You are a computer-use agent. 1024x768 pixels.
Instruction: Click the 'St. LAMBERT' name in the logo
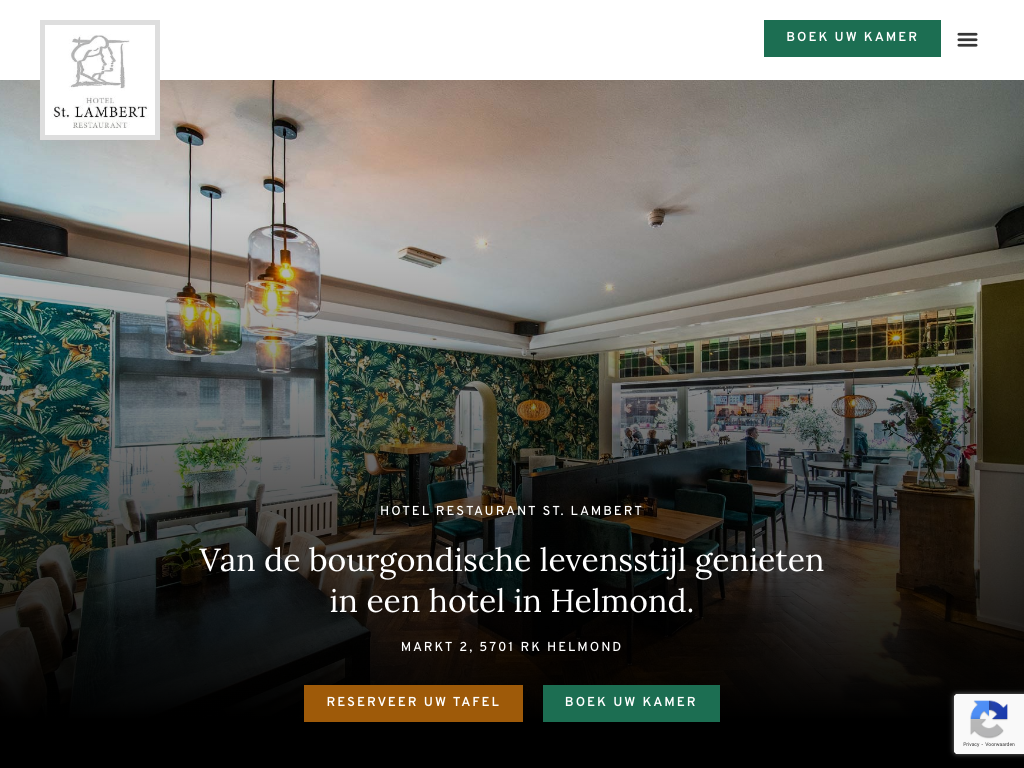click(x=100, y=112)
